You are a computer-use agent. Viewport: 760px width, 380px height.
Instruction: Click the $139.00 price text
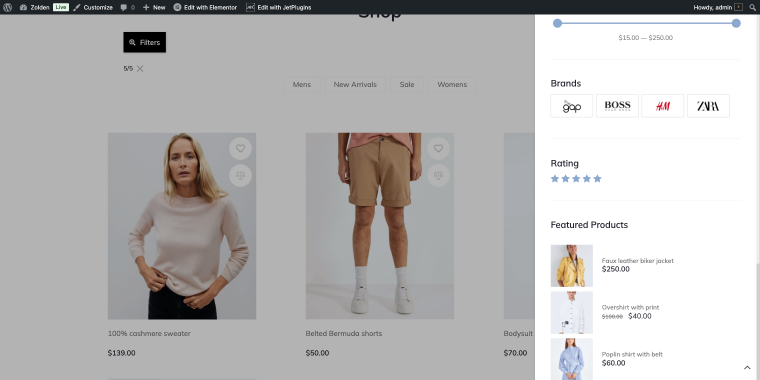(121, 353)
